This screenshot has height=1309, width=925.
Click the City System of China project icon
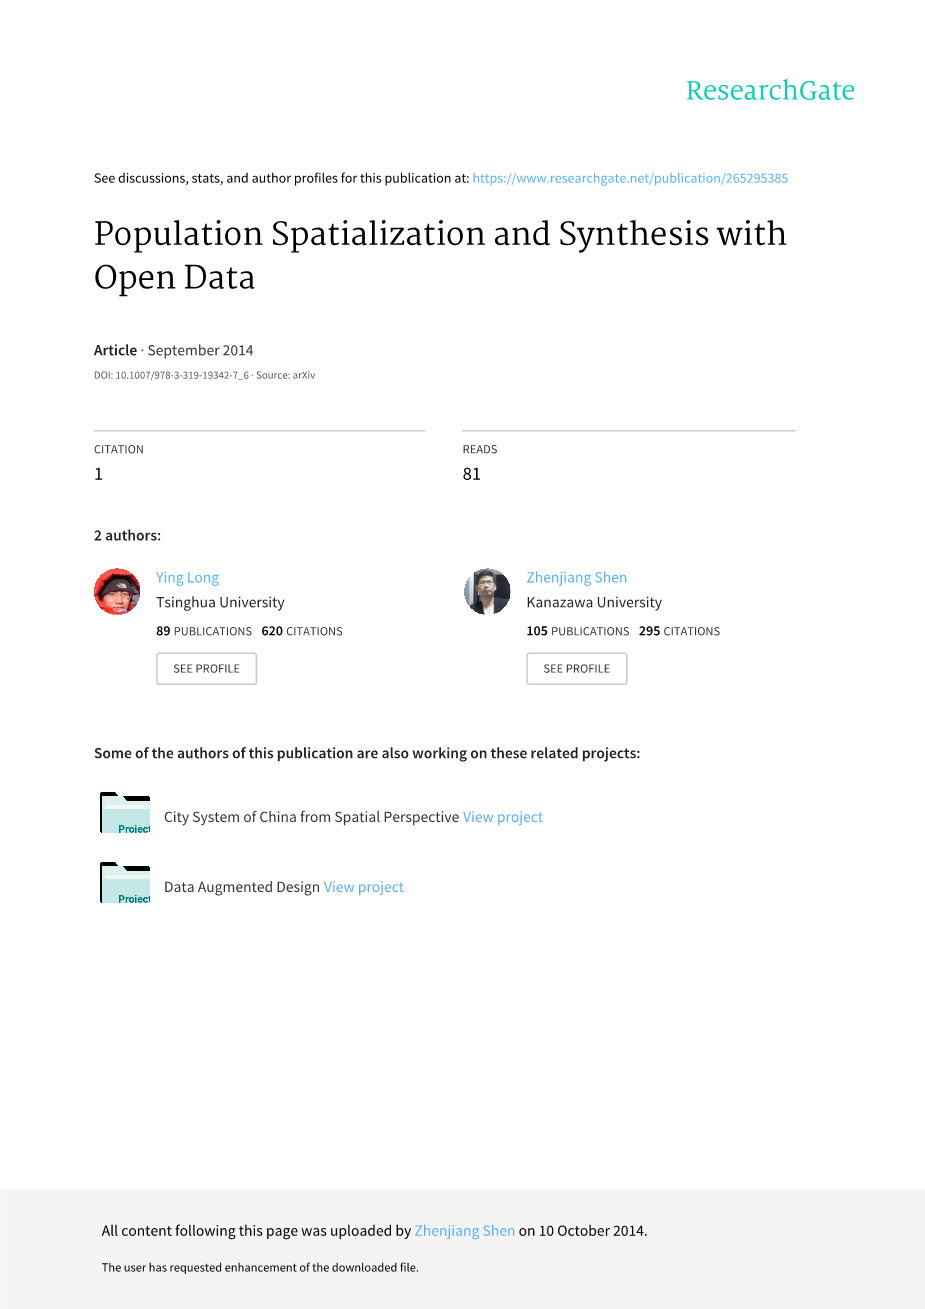point(125,813)
